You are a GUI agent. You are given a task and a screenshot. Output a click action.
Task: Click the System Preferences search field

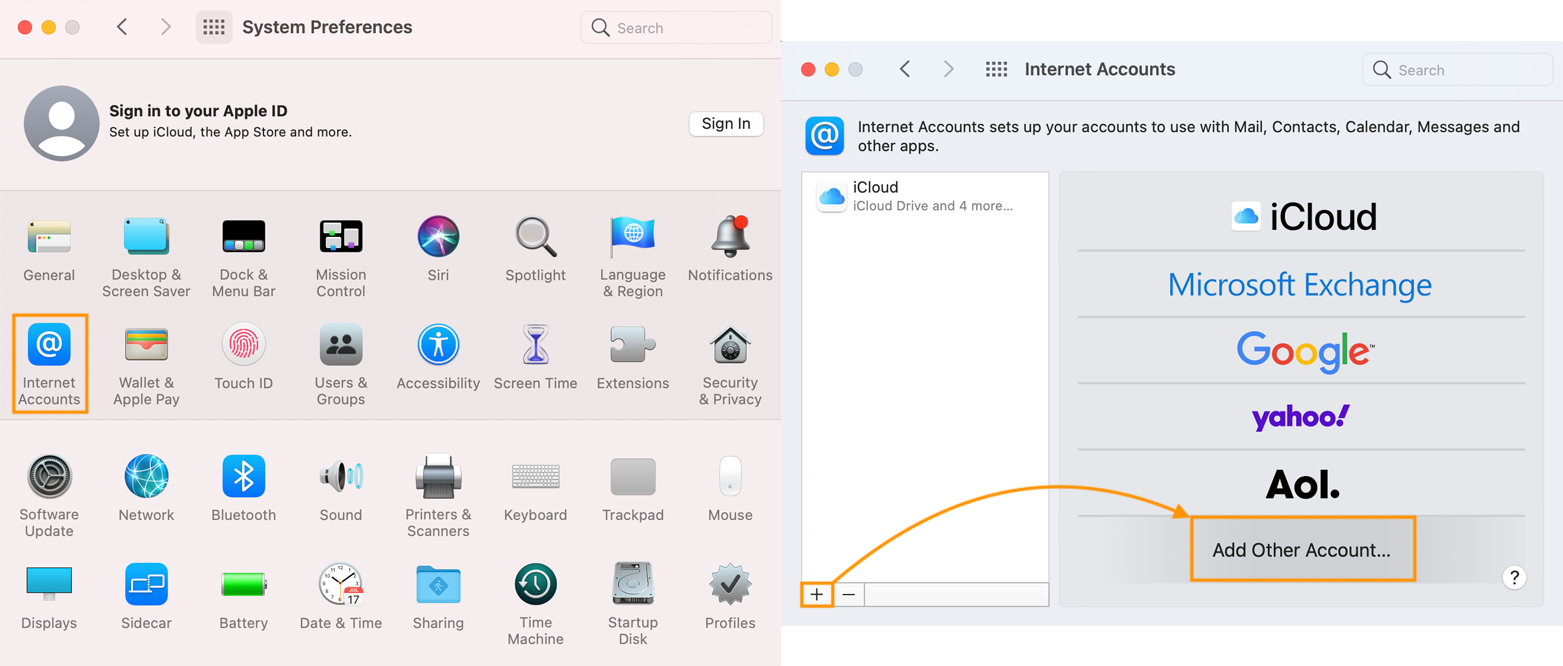pyautogui.click(x=676, y=28)
